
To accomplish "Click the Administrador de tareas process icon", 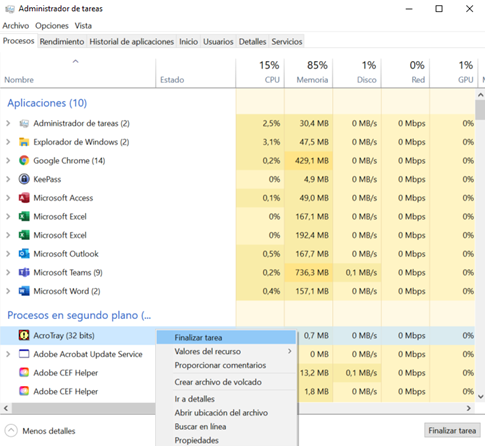I will click(x=24, y=124).
